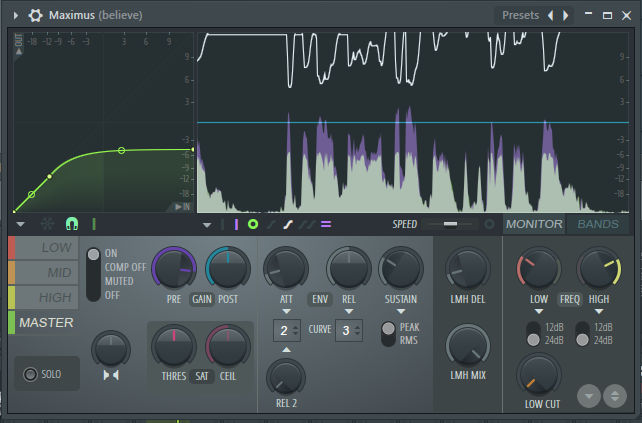
Task: Open the dropdown arrow under LOW
Action: pyautogui.click(x=539, y=312)
